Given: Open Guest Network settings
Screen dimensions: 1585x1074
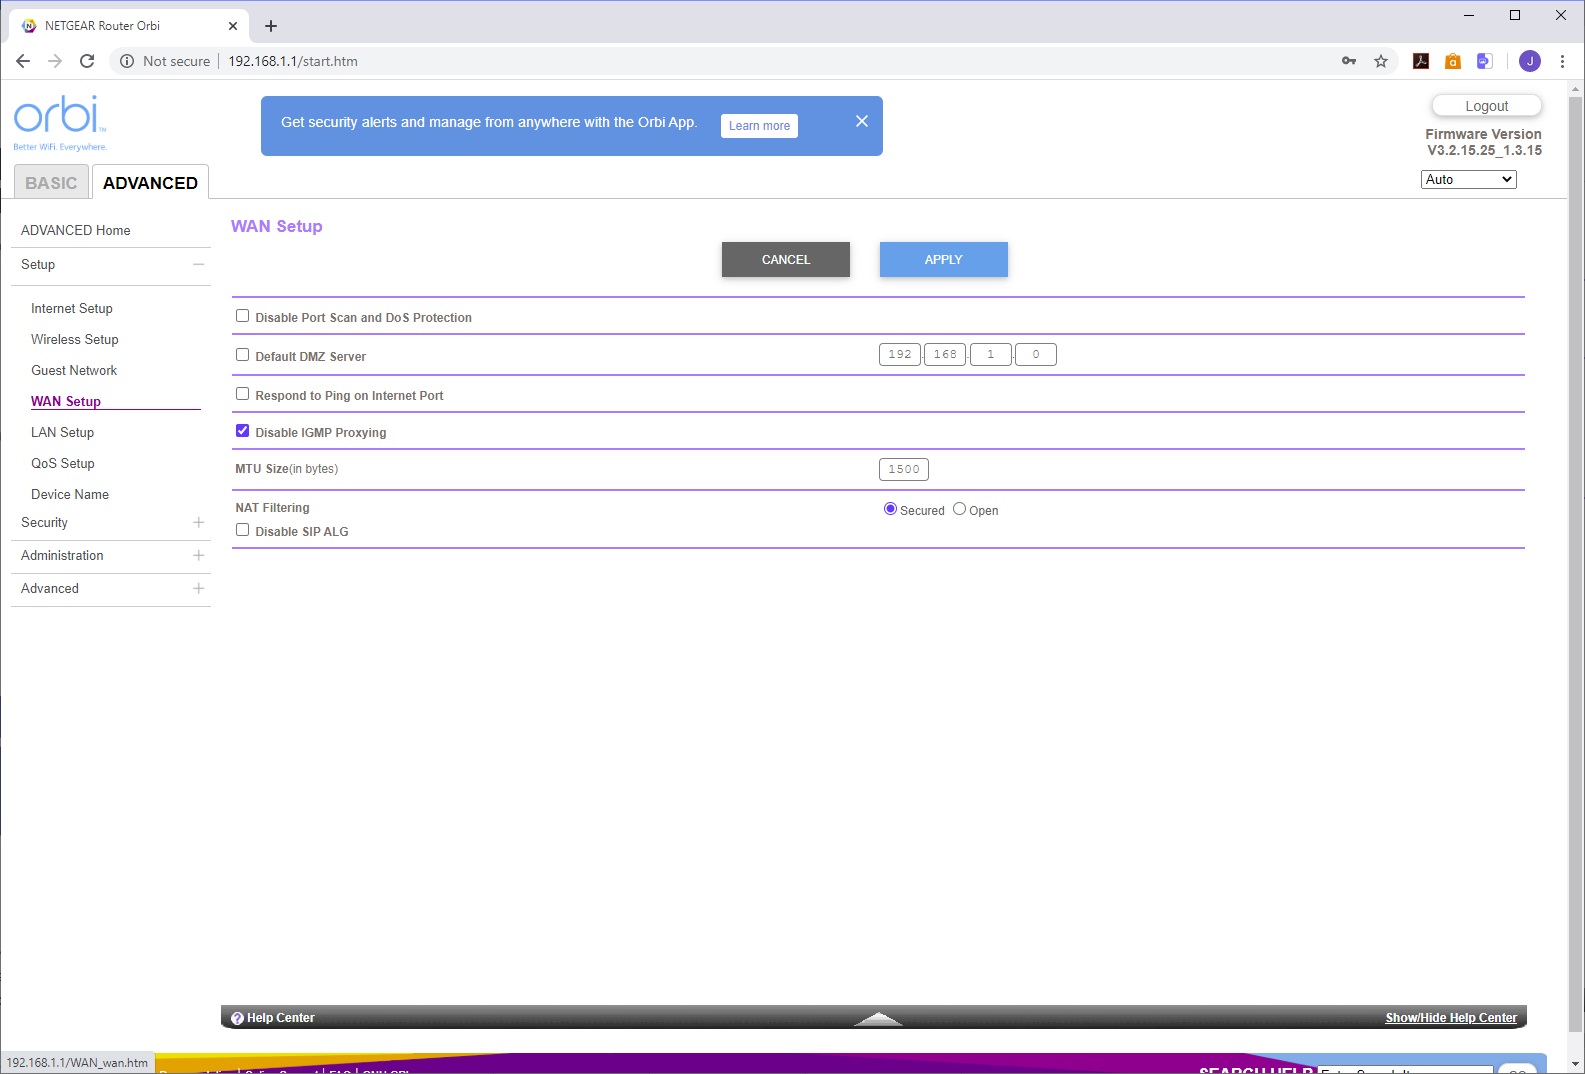Looking at the screenshot, I should click(74, 370).
